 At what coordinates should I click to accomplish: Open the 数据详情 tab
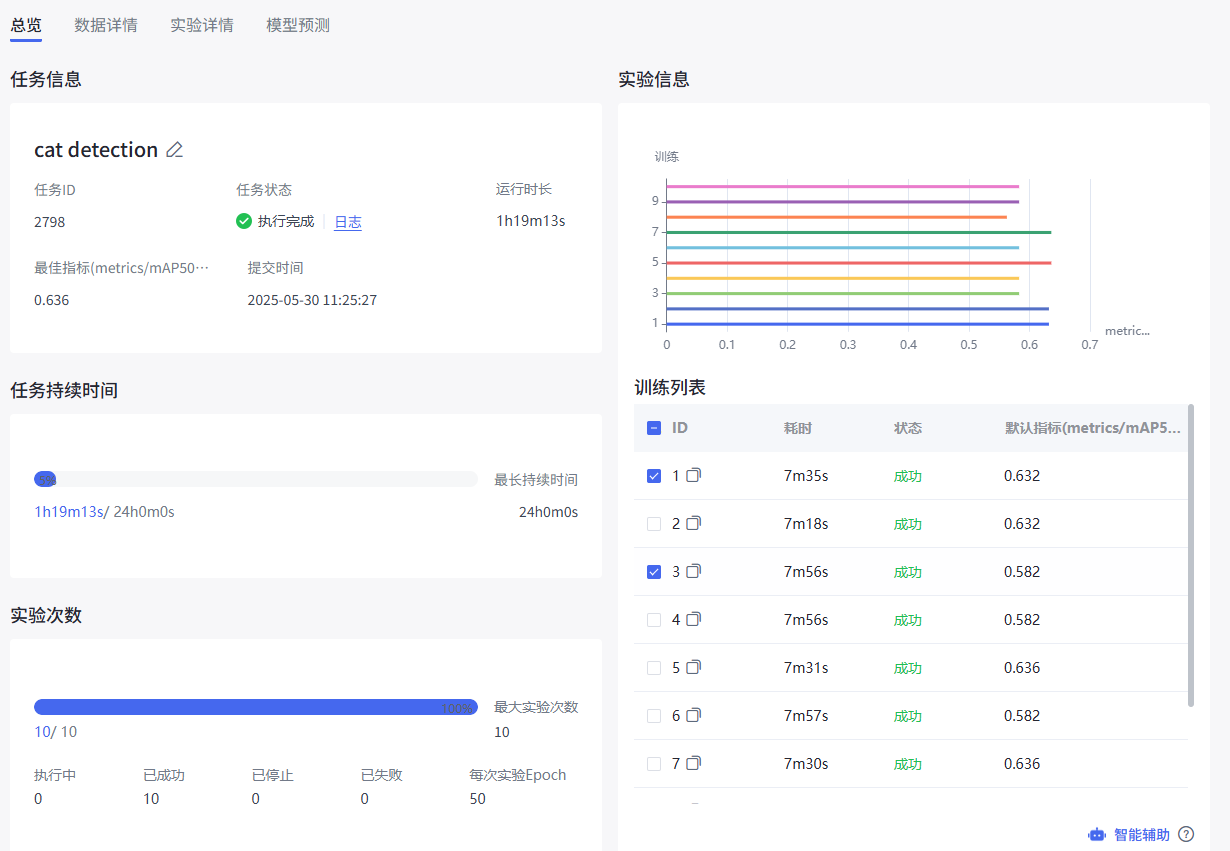[106, 25]
